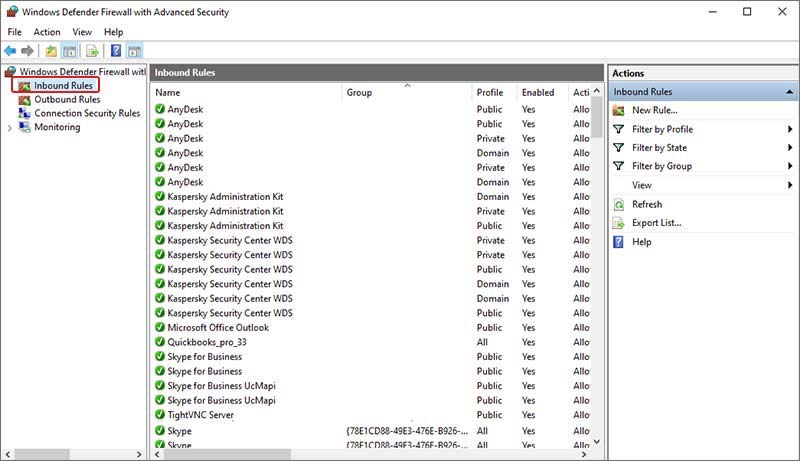Select the Microsoft Office Outlook rule
The width and height of the screenshot is (800, 461).
pos(218,328)
